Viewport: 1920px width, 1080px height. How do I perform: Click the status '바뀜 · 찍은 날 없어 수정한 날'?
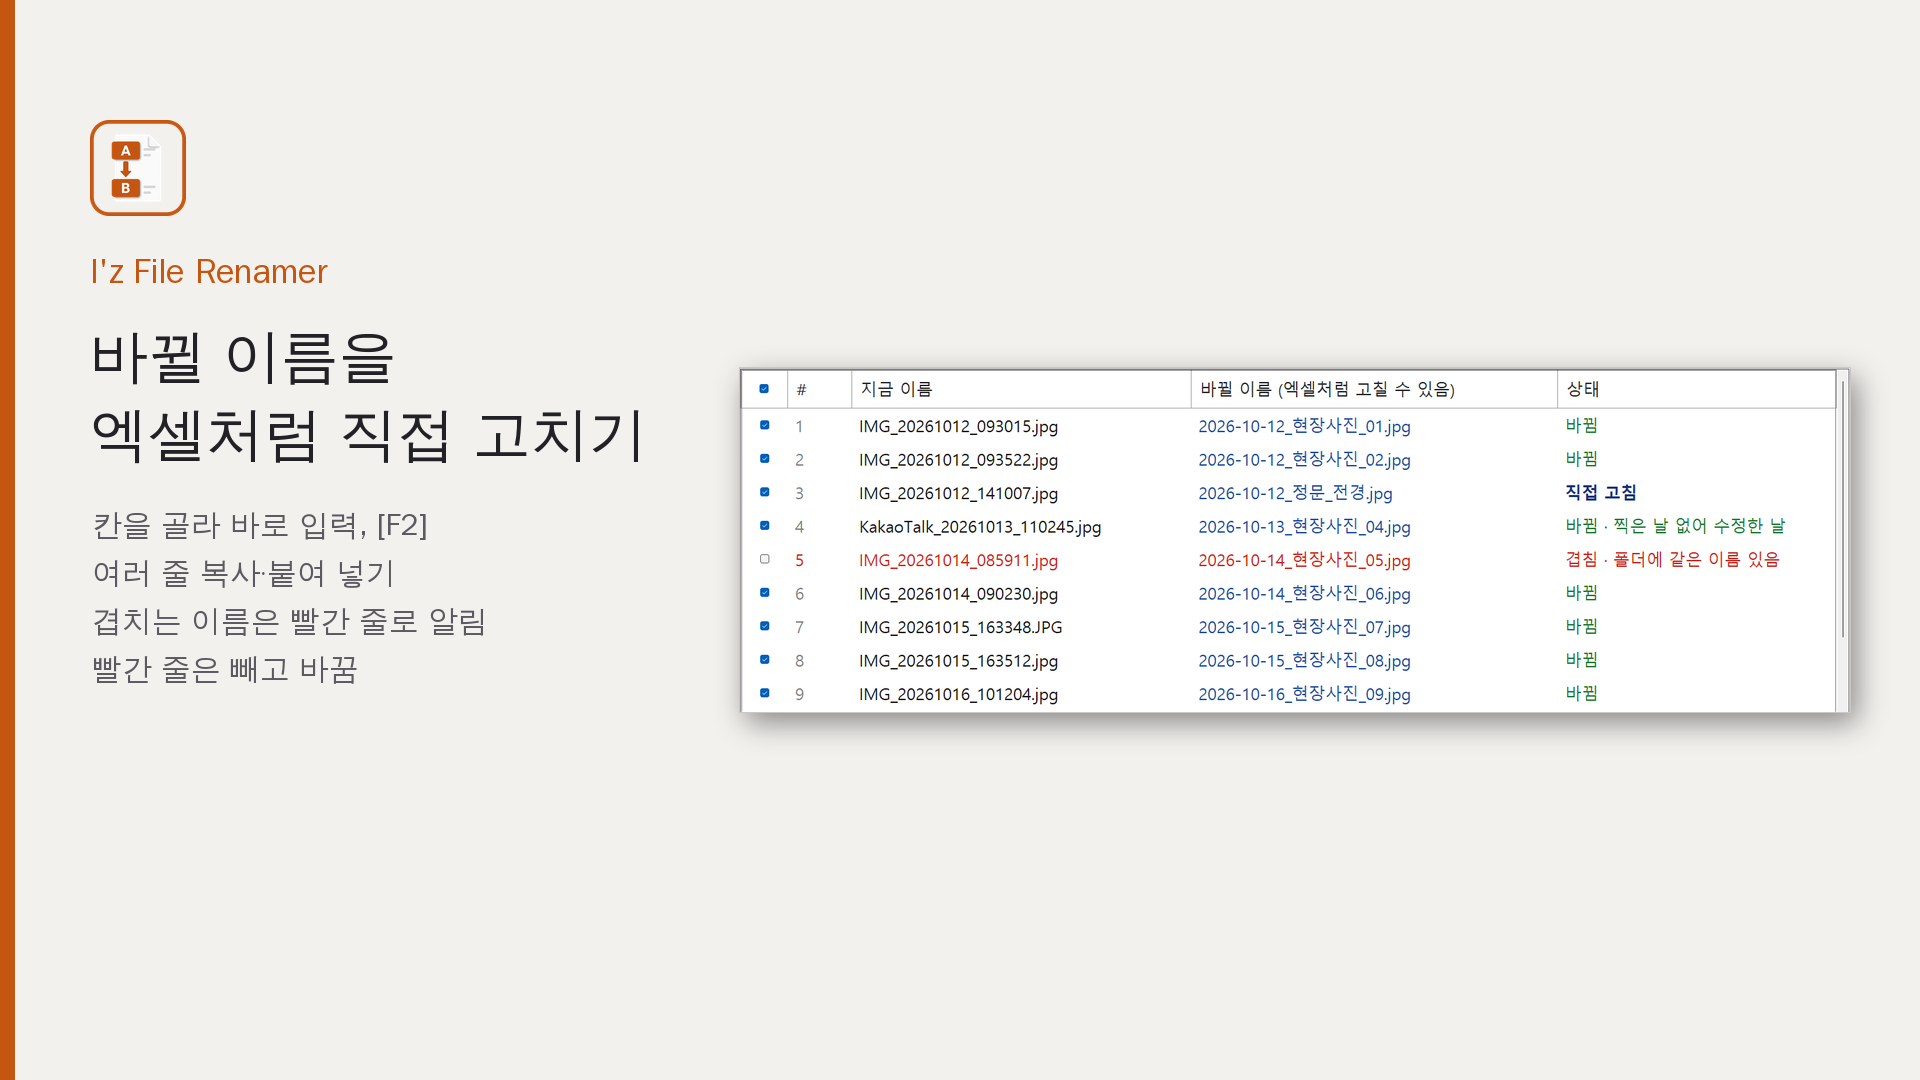tap(1675, 526)
